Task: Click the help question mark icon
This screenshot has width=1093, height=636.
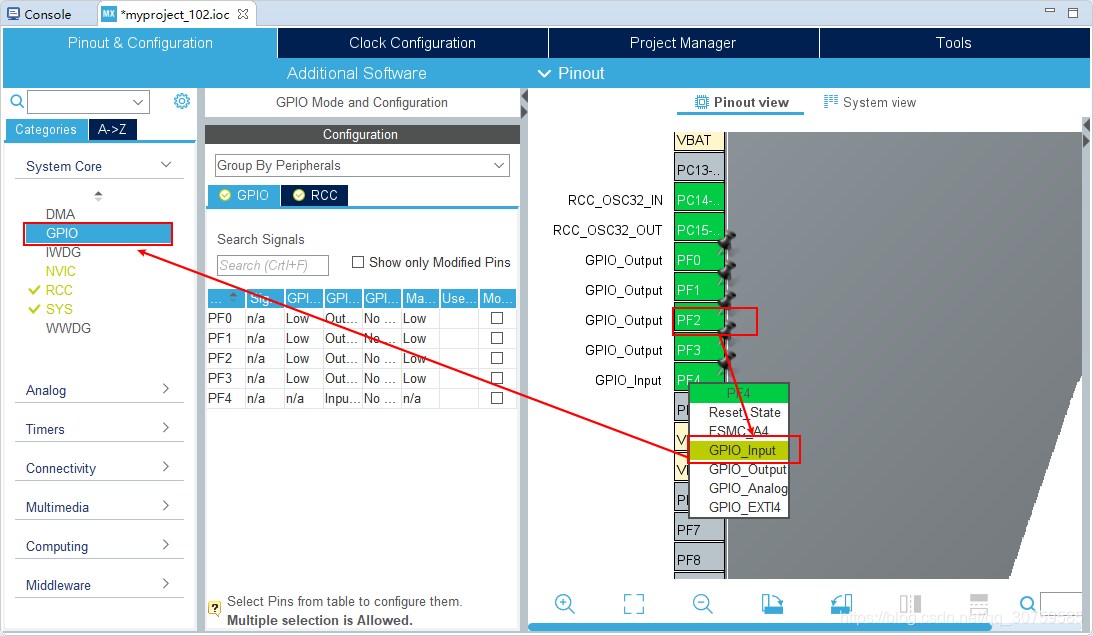Action: tap(215, 607)
